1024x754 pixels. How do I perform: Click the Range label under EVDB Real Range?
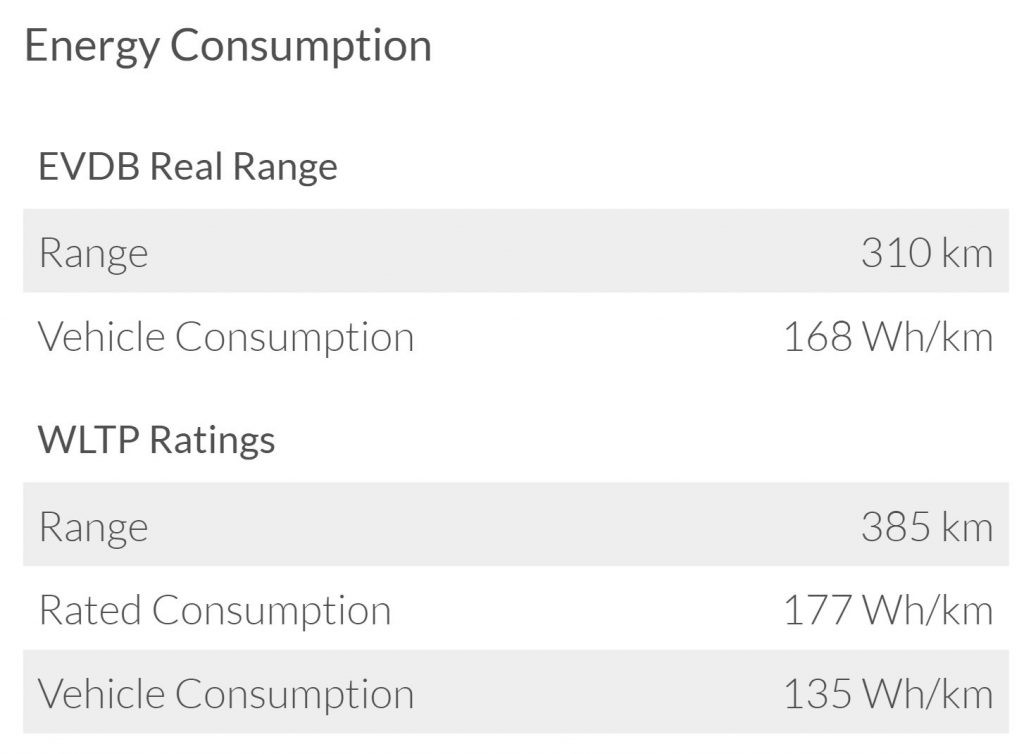click(x=93, y=253)
